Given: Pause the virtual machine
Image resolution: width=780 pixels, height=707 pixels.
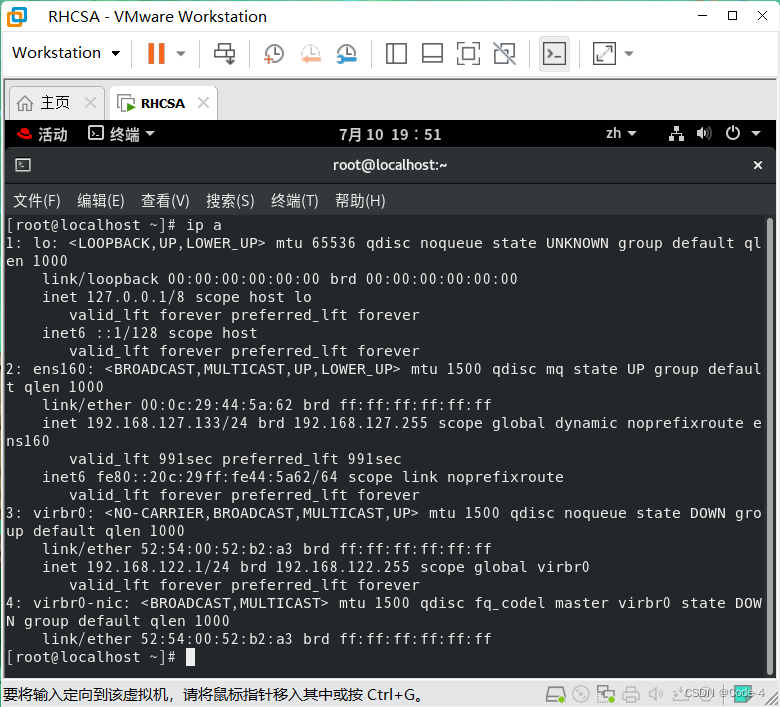Looking at the screenshot, I should coord(156,53).
